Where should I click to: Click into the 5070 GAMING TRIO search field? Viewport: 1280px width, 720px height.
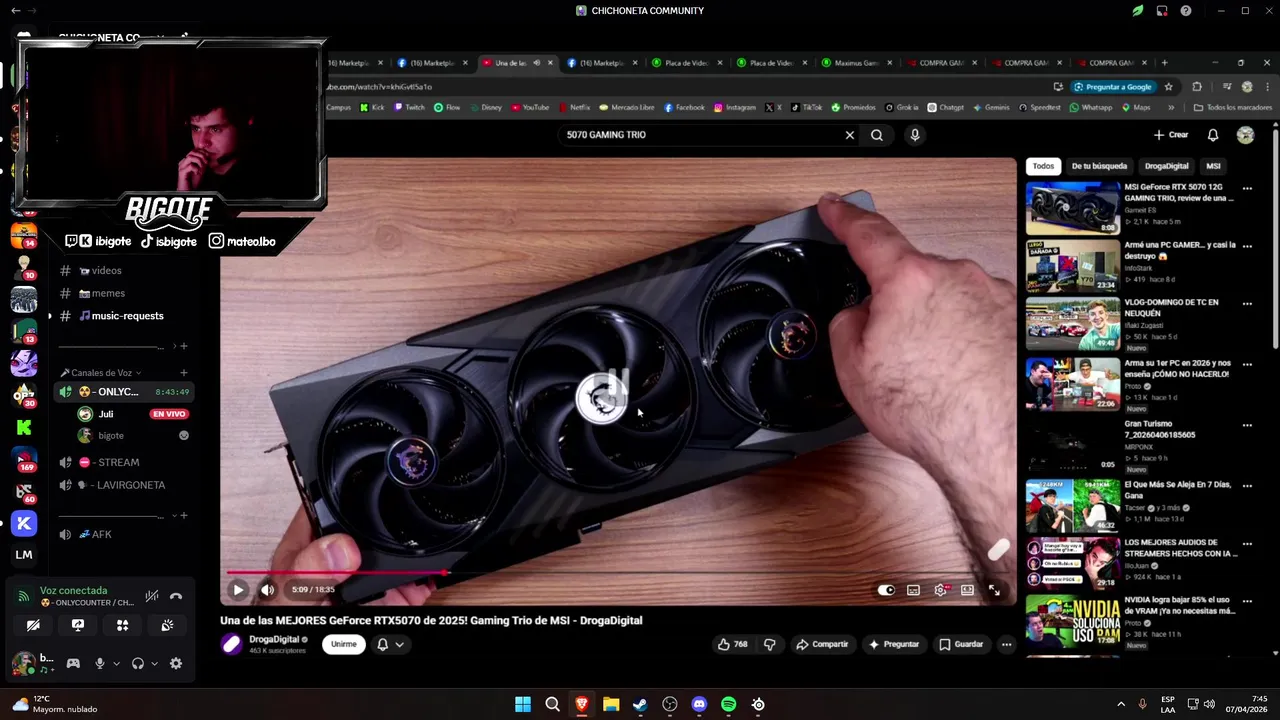point(700,135)
